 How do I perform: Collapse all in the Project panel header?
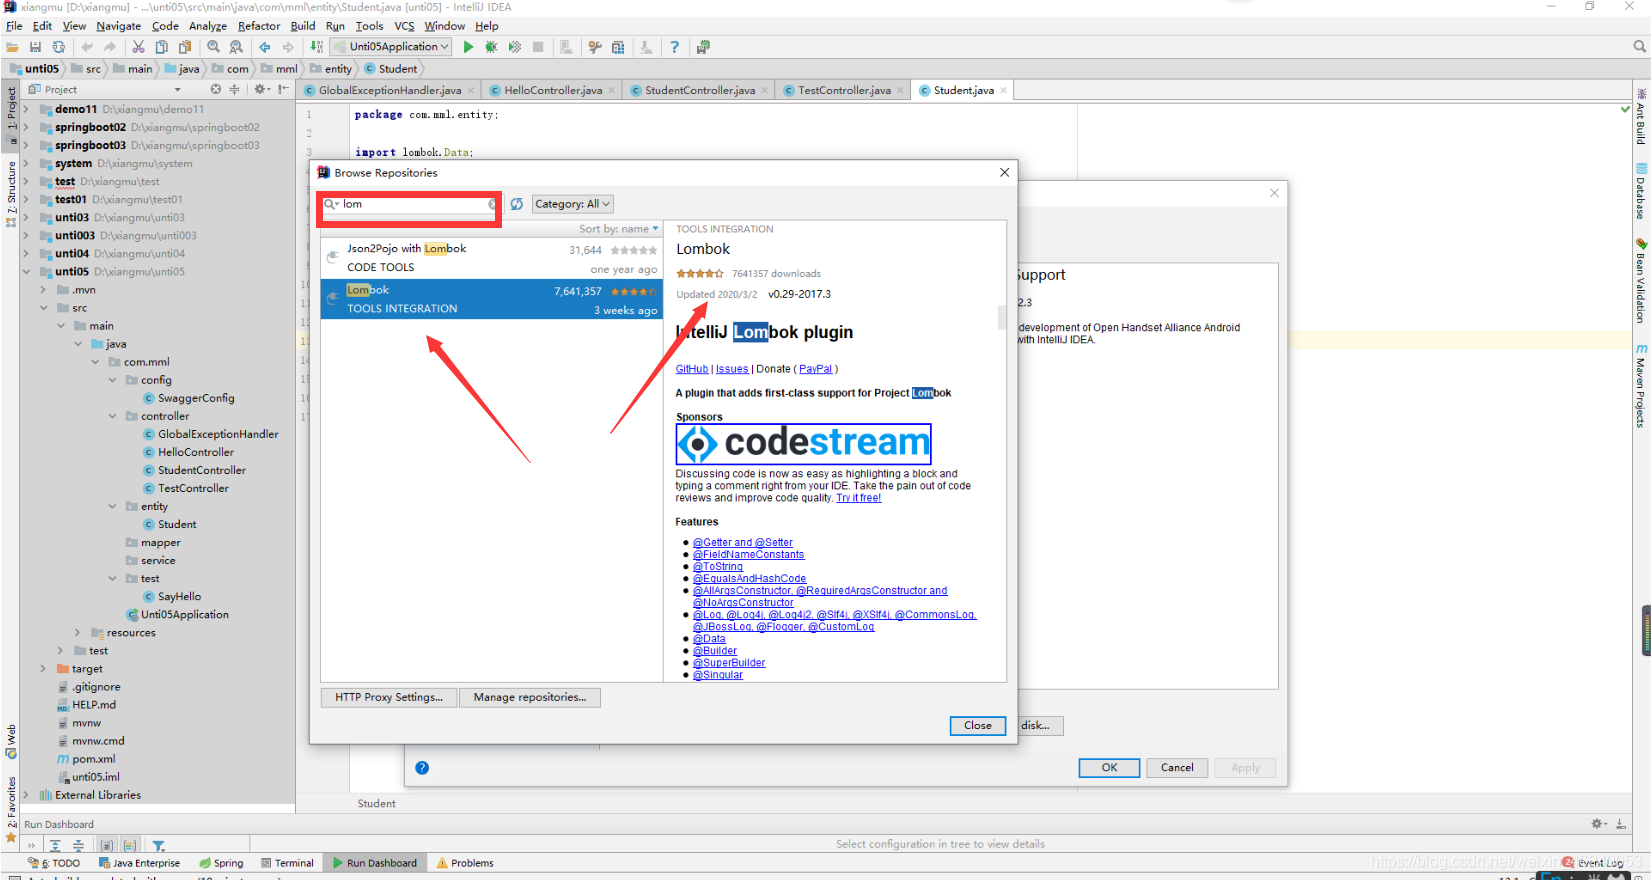pos(235,89)
